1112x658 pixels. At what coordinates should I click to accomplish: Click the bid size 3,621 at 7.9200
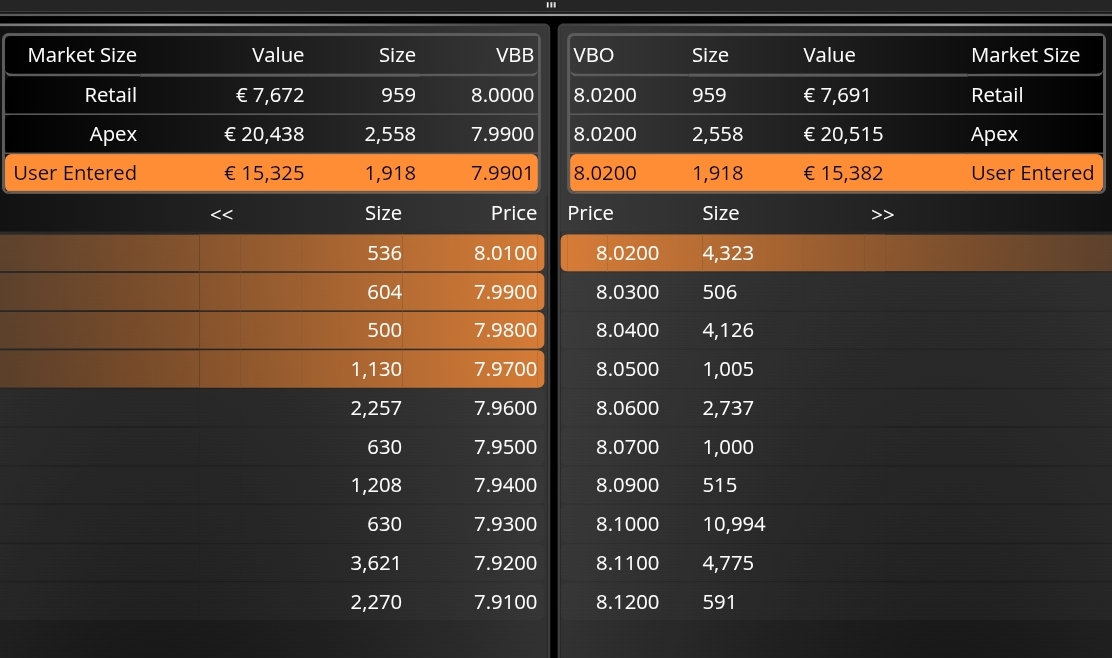click(x=376, y=563)
